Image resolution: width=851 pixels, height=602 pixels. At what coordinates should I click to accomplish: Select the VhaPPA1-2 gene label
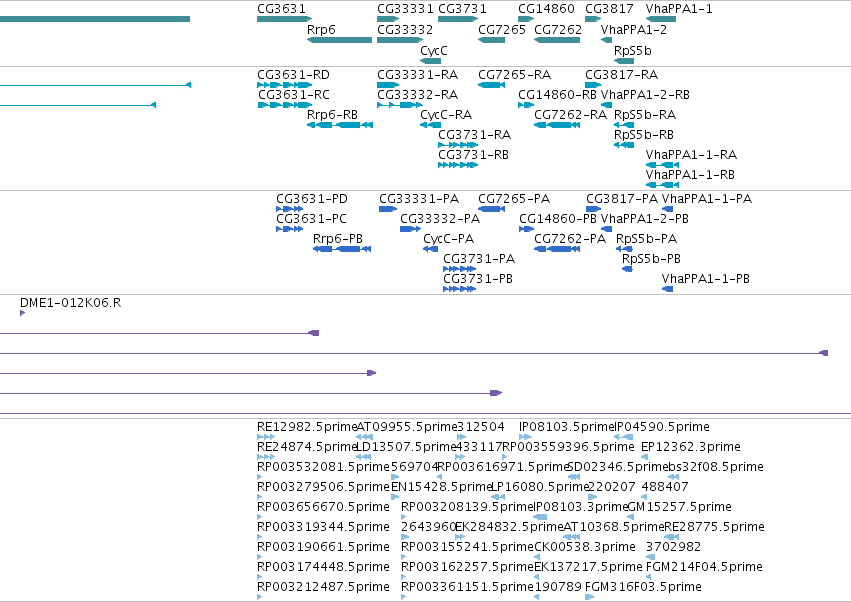[x=633, y=30]
